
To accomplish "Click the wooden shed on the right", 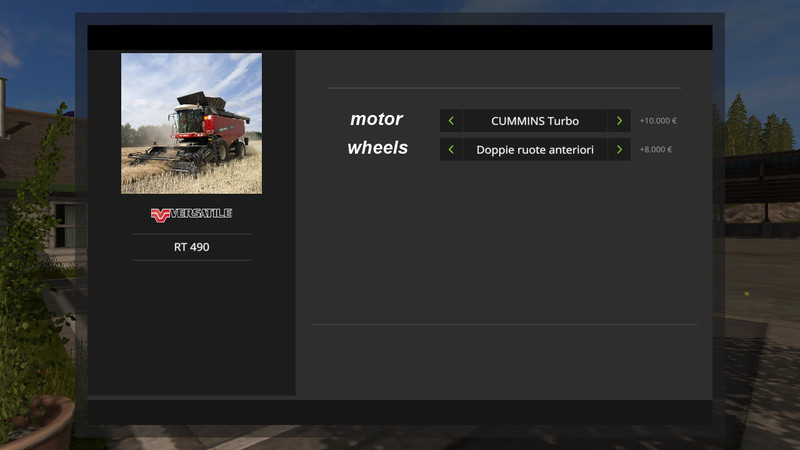I will pos(758,180).
